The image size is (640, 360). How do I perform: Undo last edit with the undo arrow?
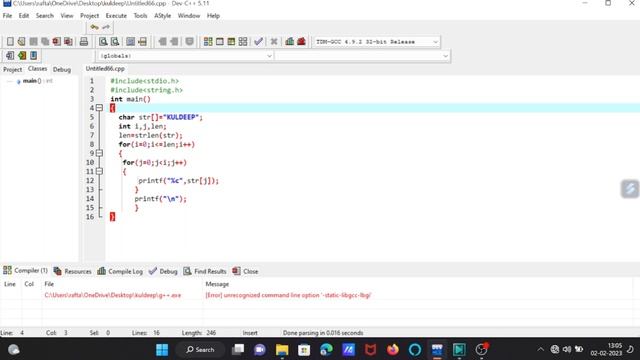[94, 27]
